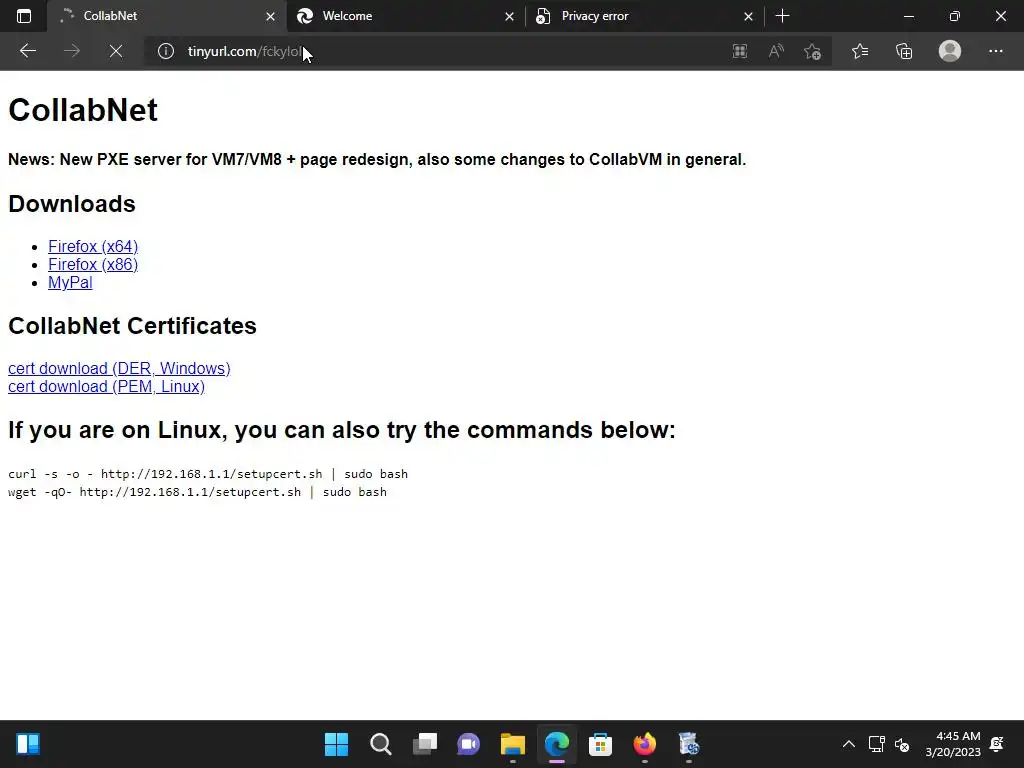
Task: Open Windows Widgets on the taskbar
Action: 28,744
